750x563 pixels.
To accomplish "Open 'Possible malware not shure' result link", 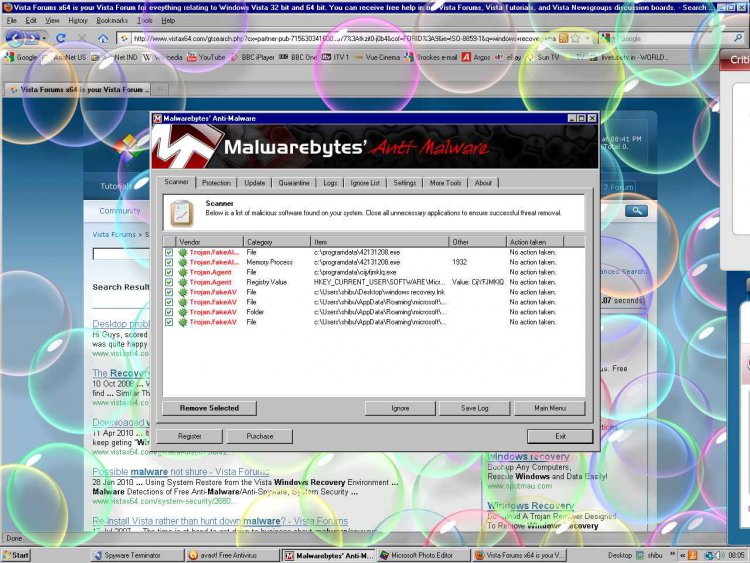I will point(181,472).
